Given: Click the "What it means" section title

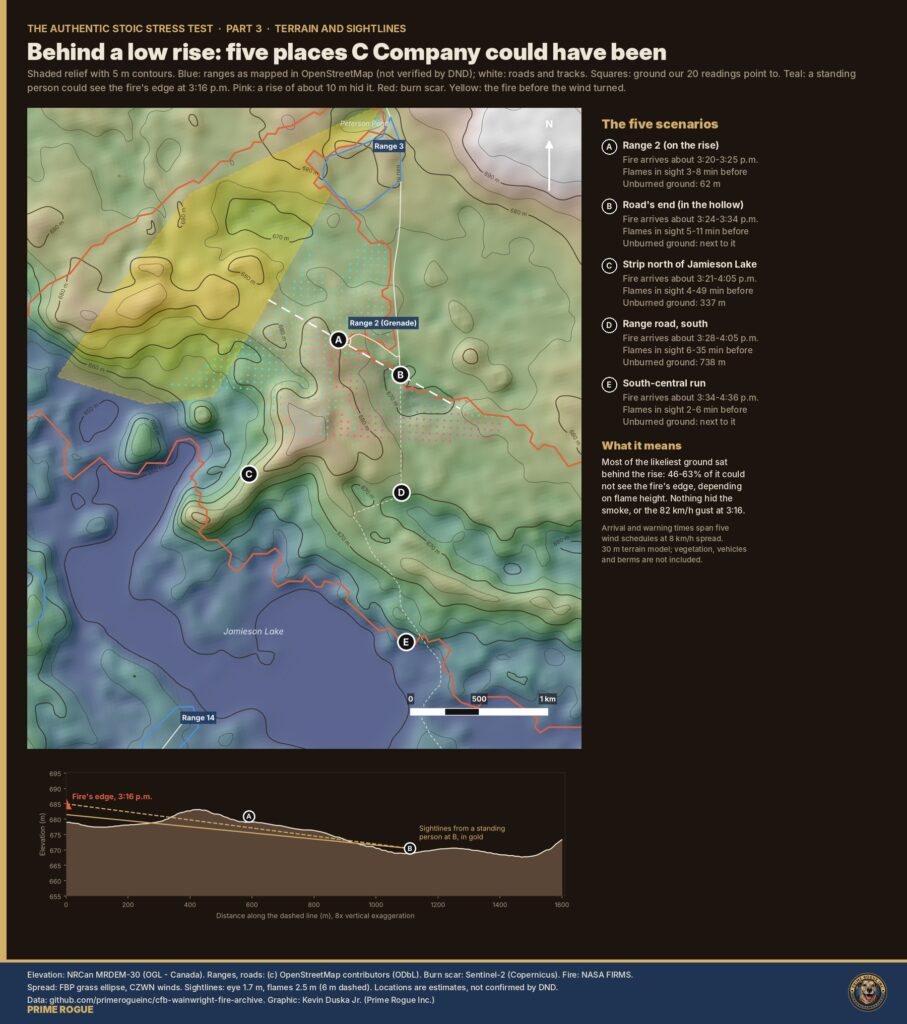Looking at the screenshot, I should tap(641, 445).
